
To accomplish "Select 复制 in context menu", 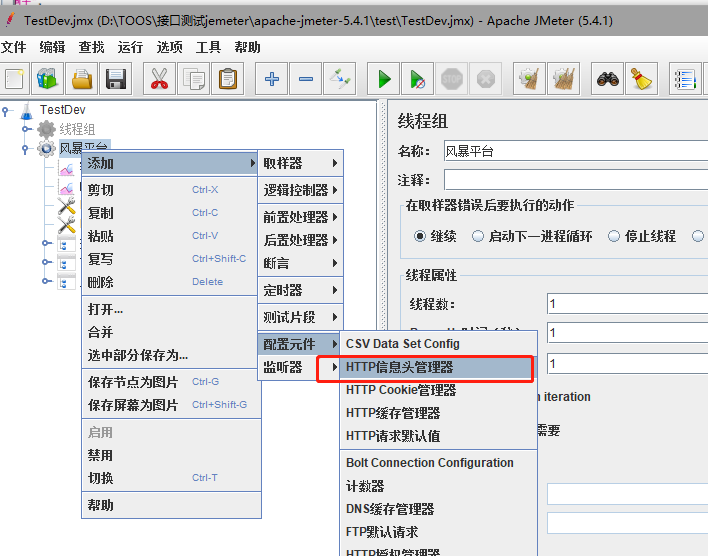I will coord(171,213).
